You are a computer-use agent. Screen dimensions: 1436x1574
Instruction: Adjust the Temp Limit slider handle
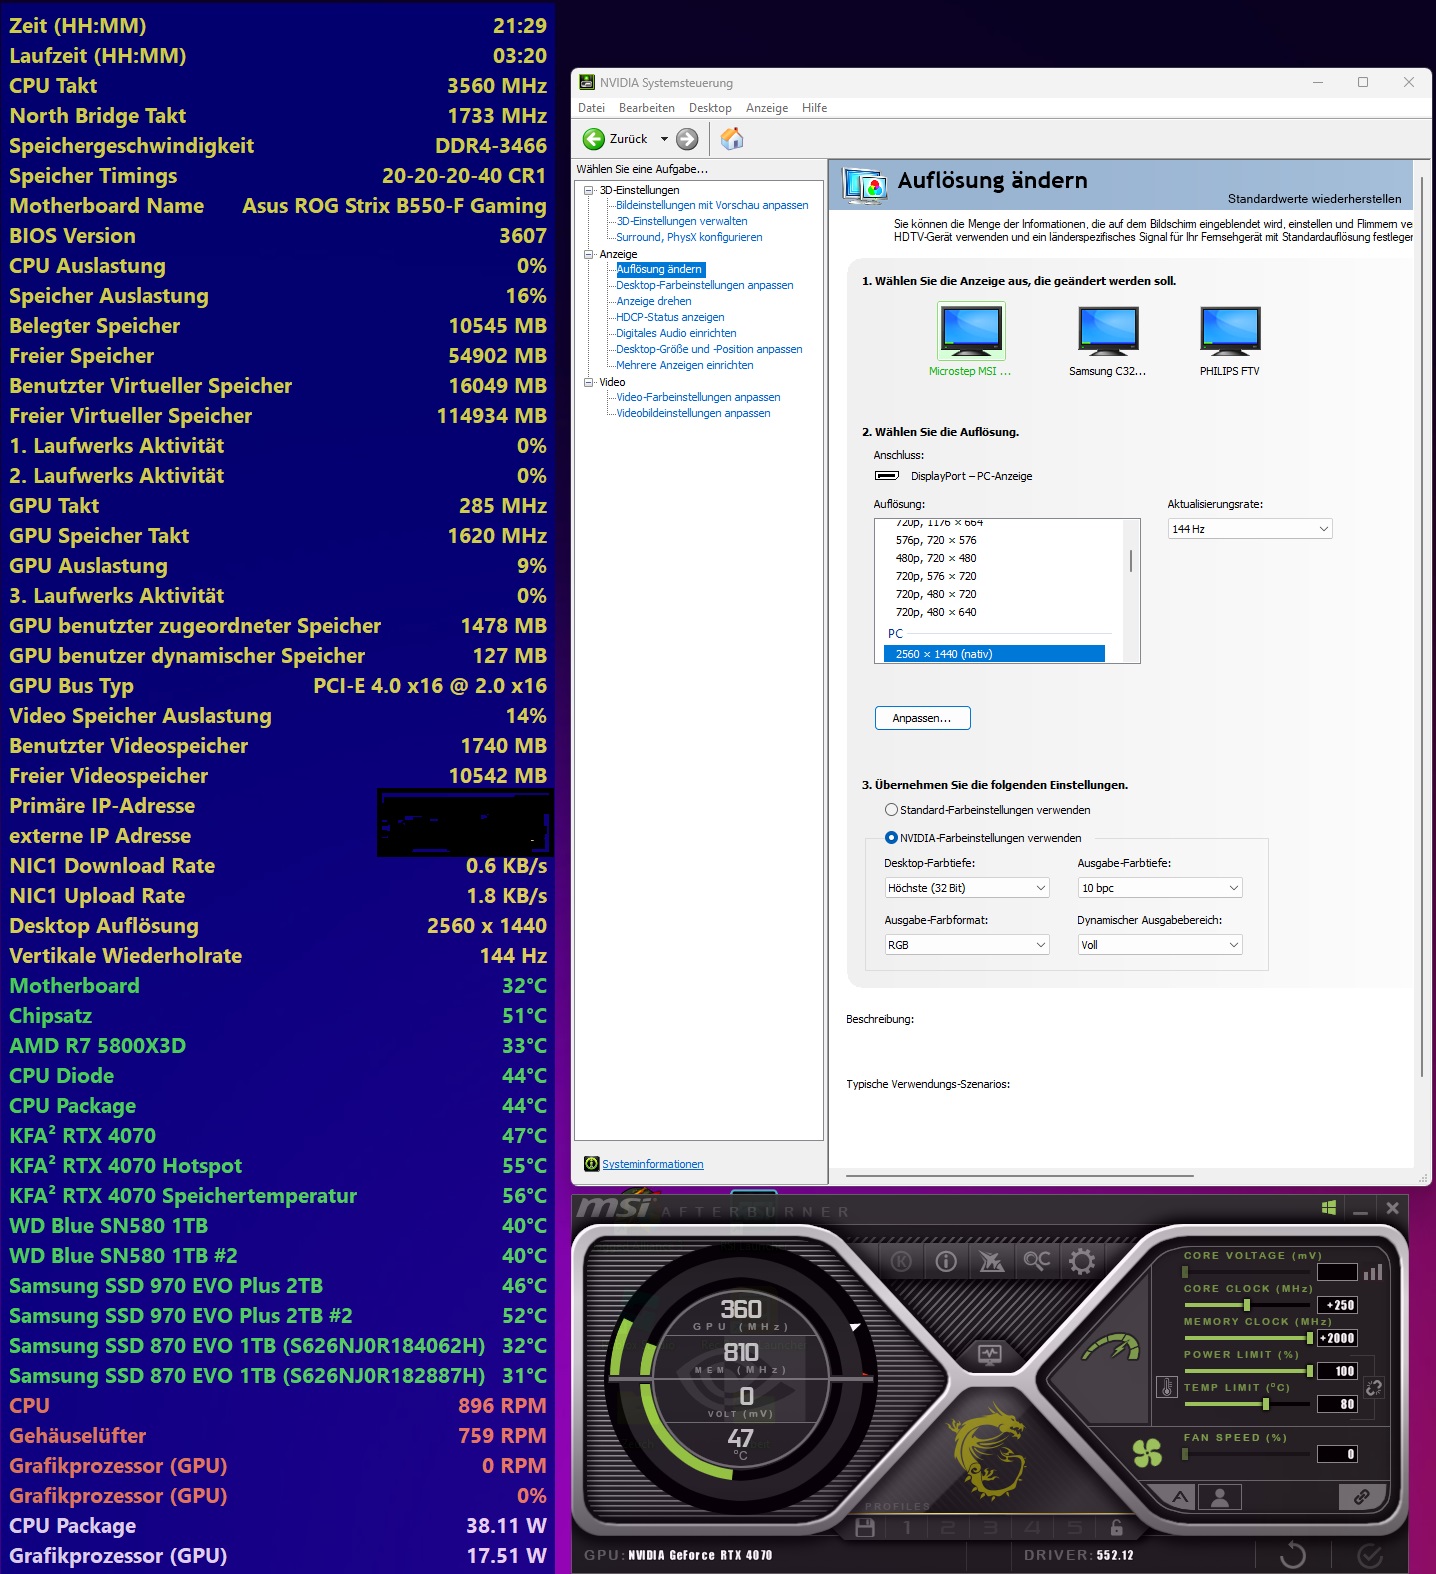coord(1266,1404)
